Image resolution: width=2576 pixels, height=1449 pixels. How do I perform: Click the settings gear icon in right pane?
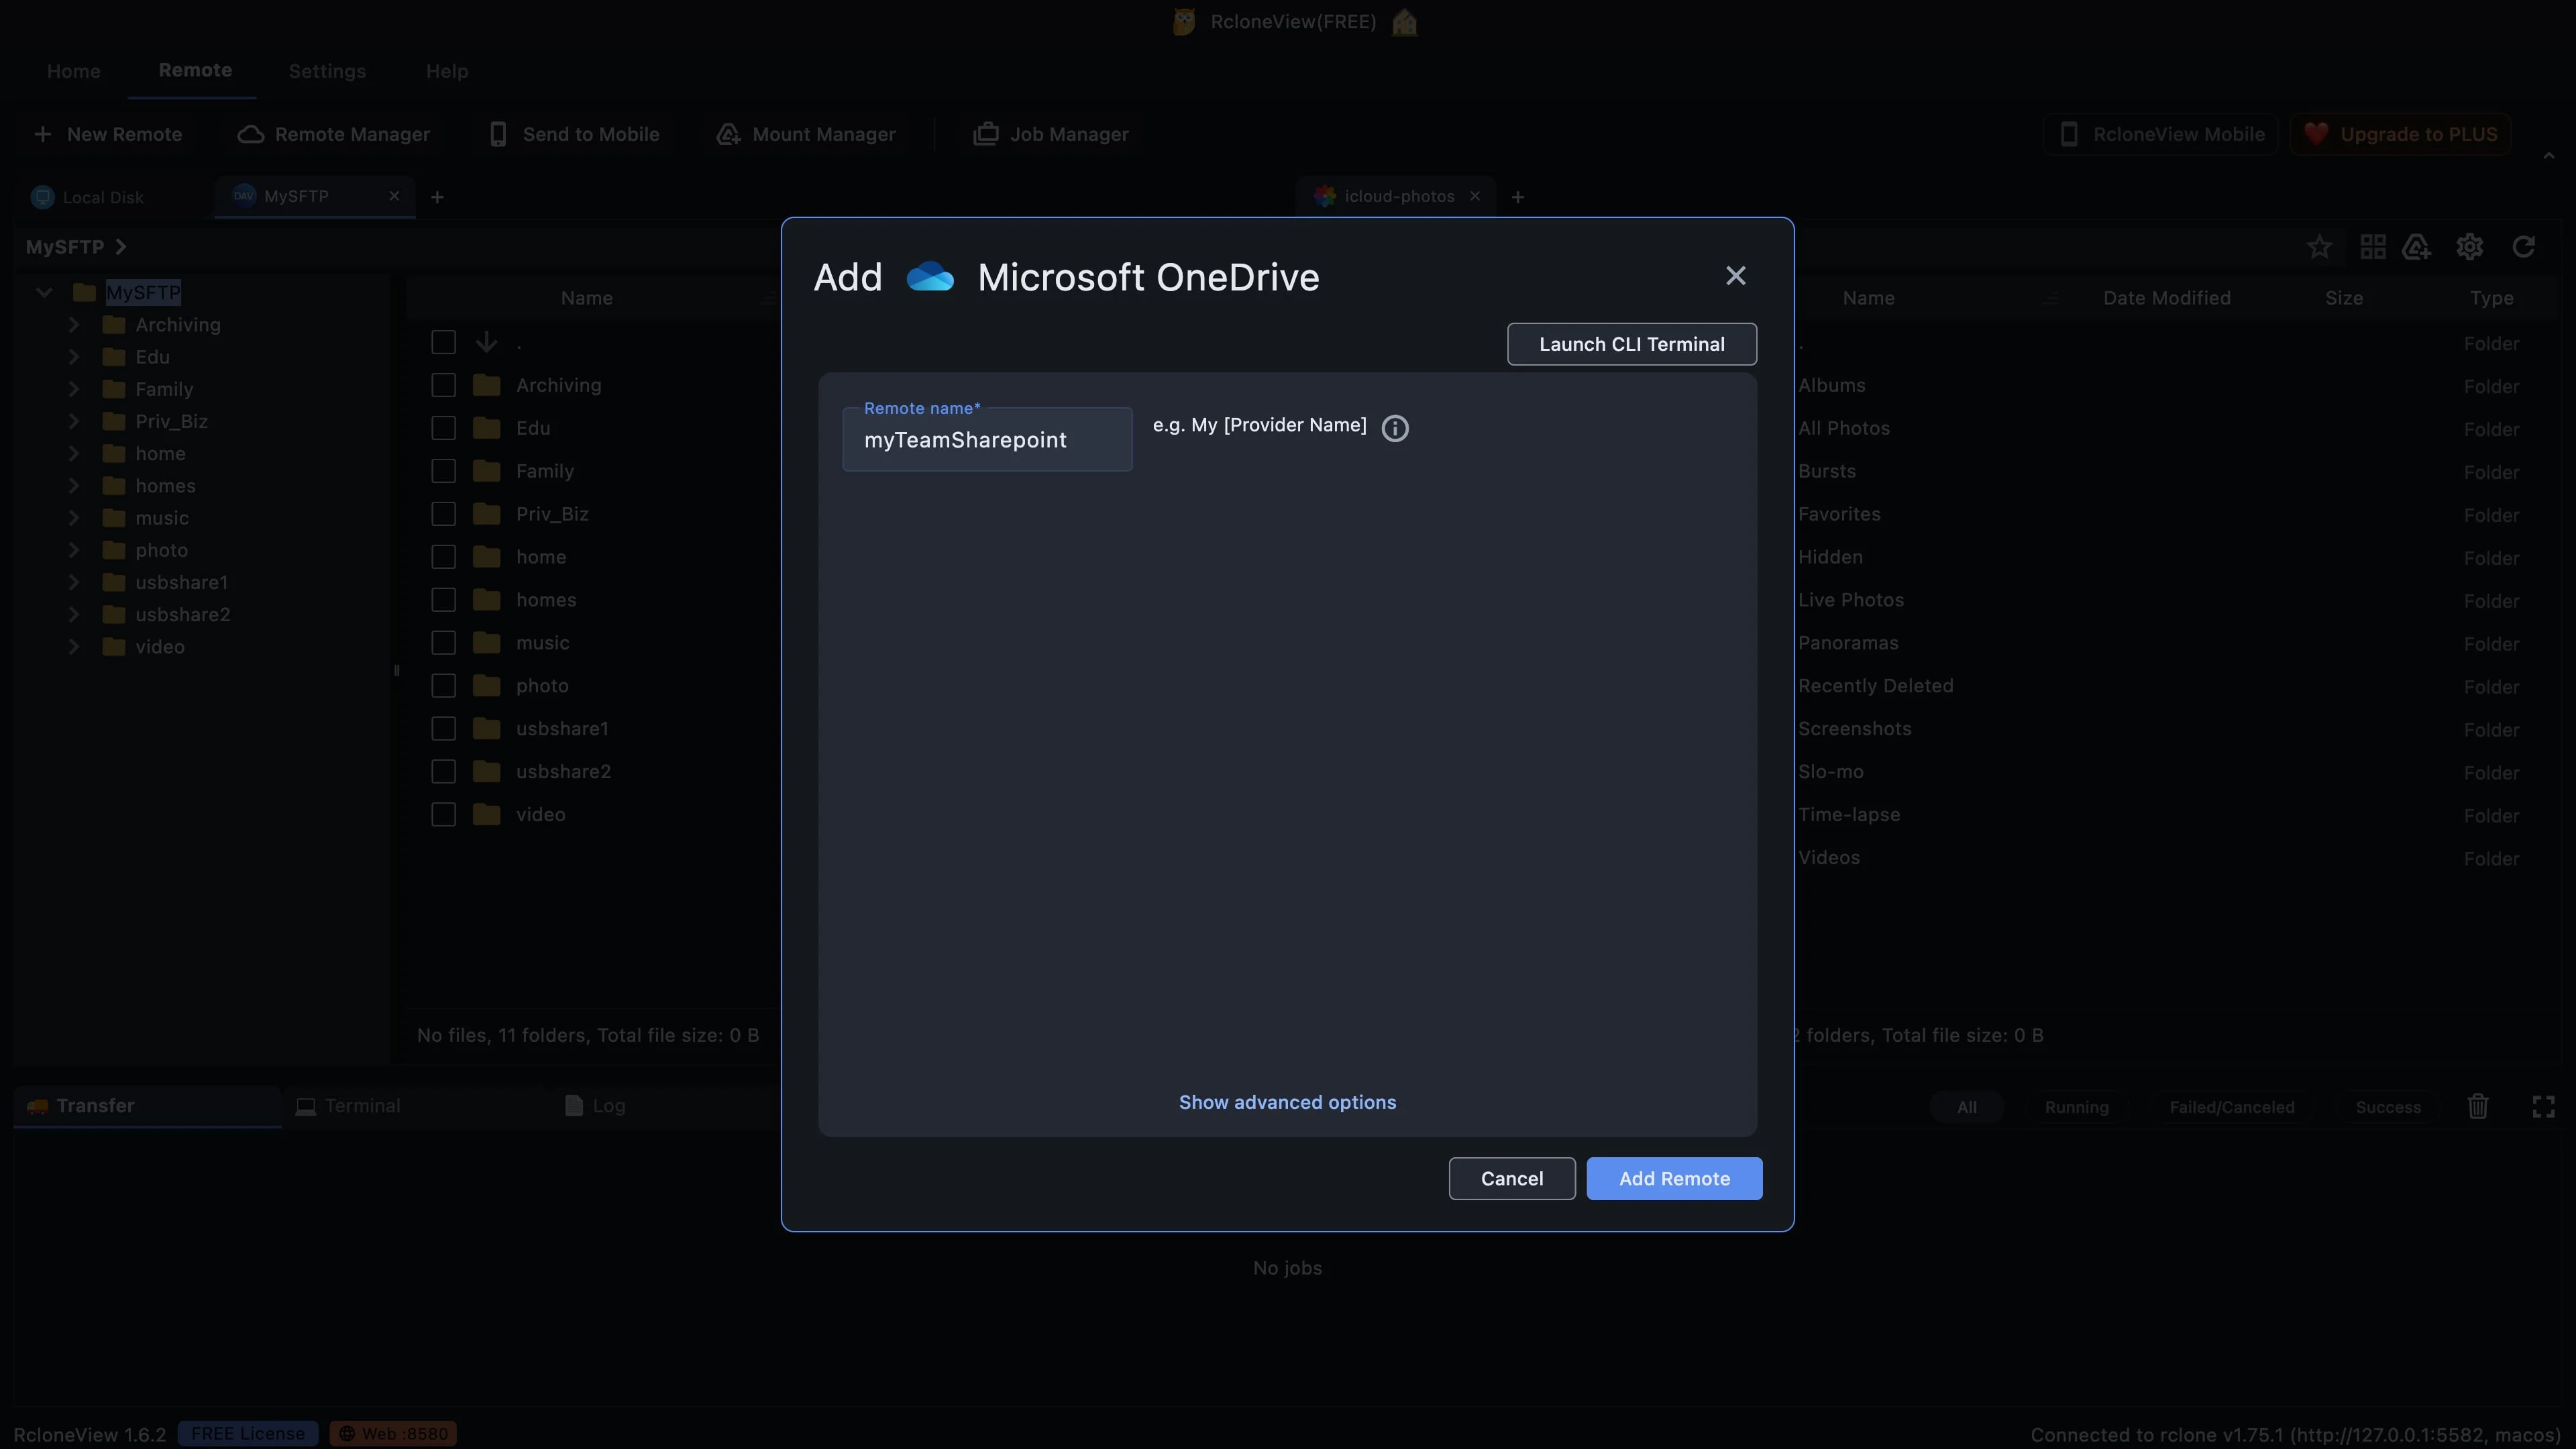2470,247
